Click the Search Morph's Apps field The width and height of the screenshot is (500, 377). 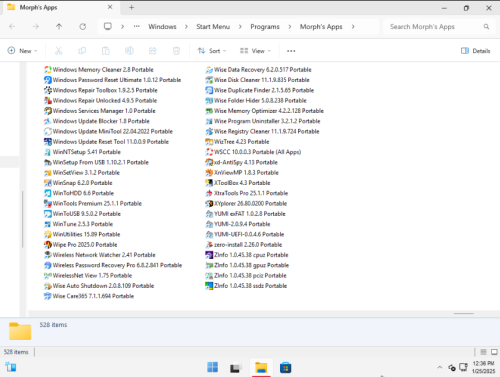coord(439,27)
